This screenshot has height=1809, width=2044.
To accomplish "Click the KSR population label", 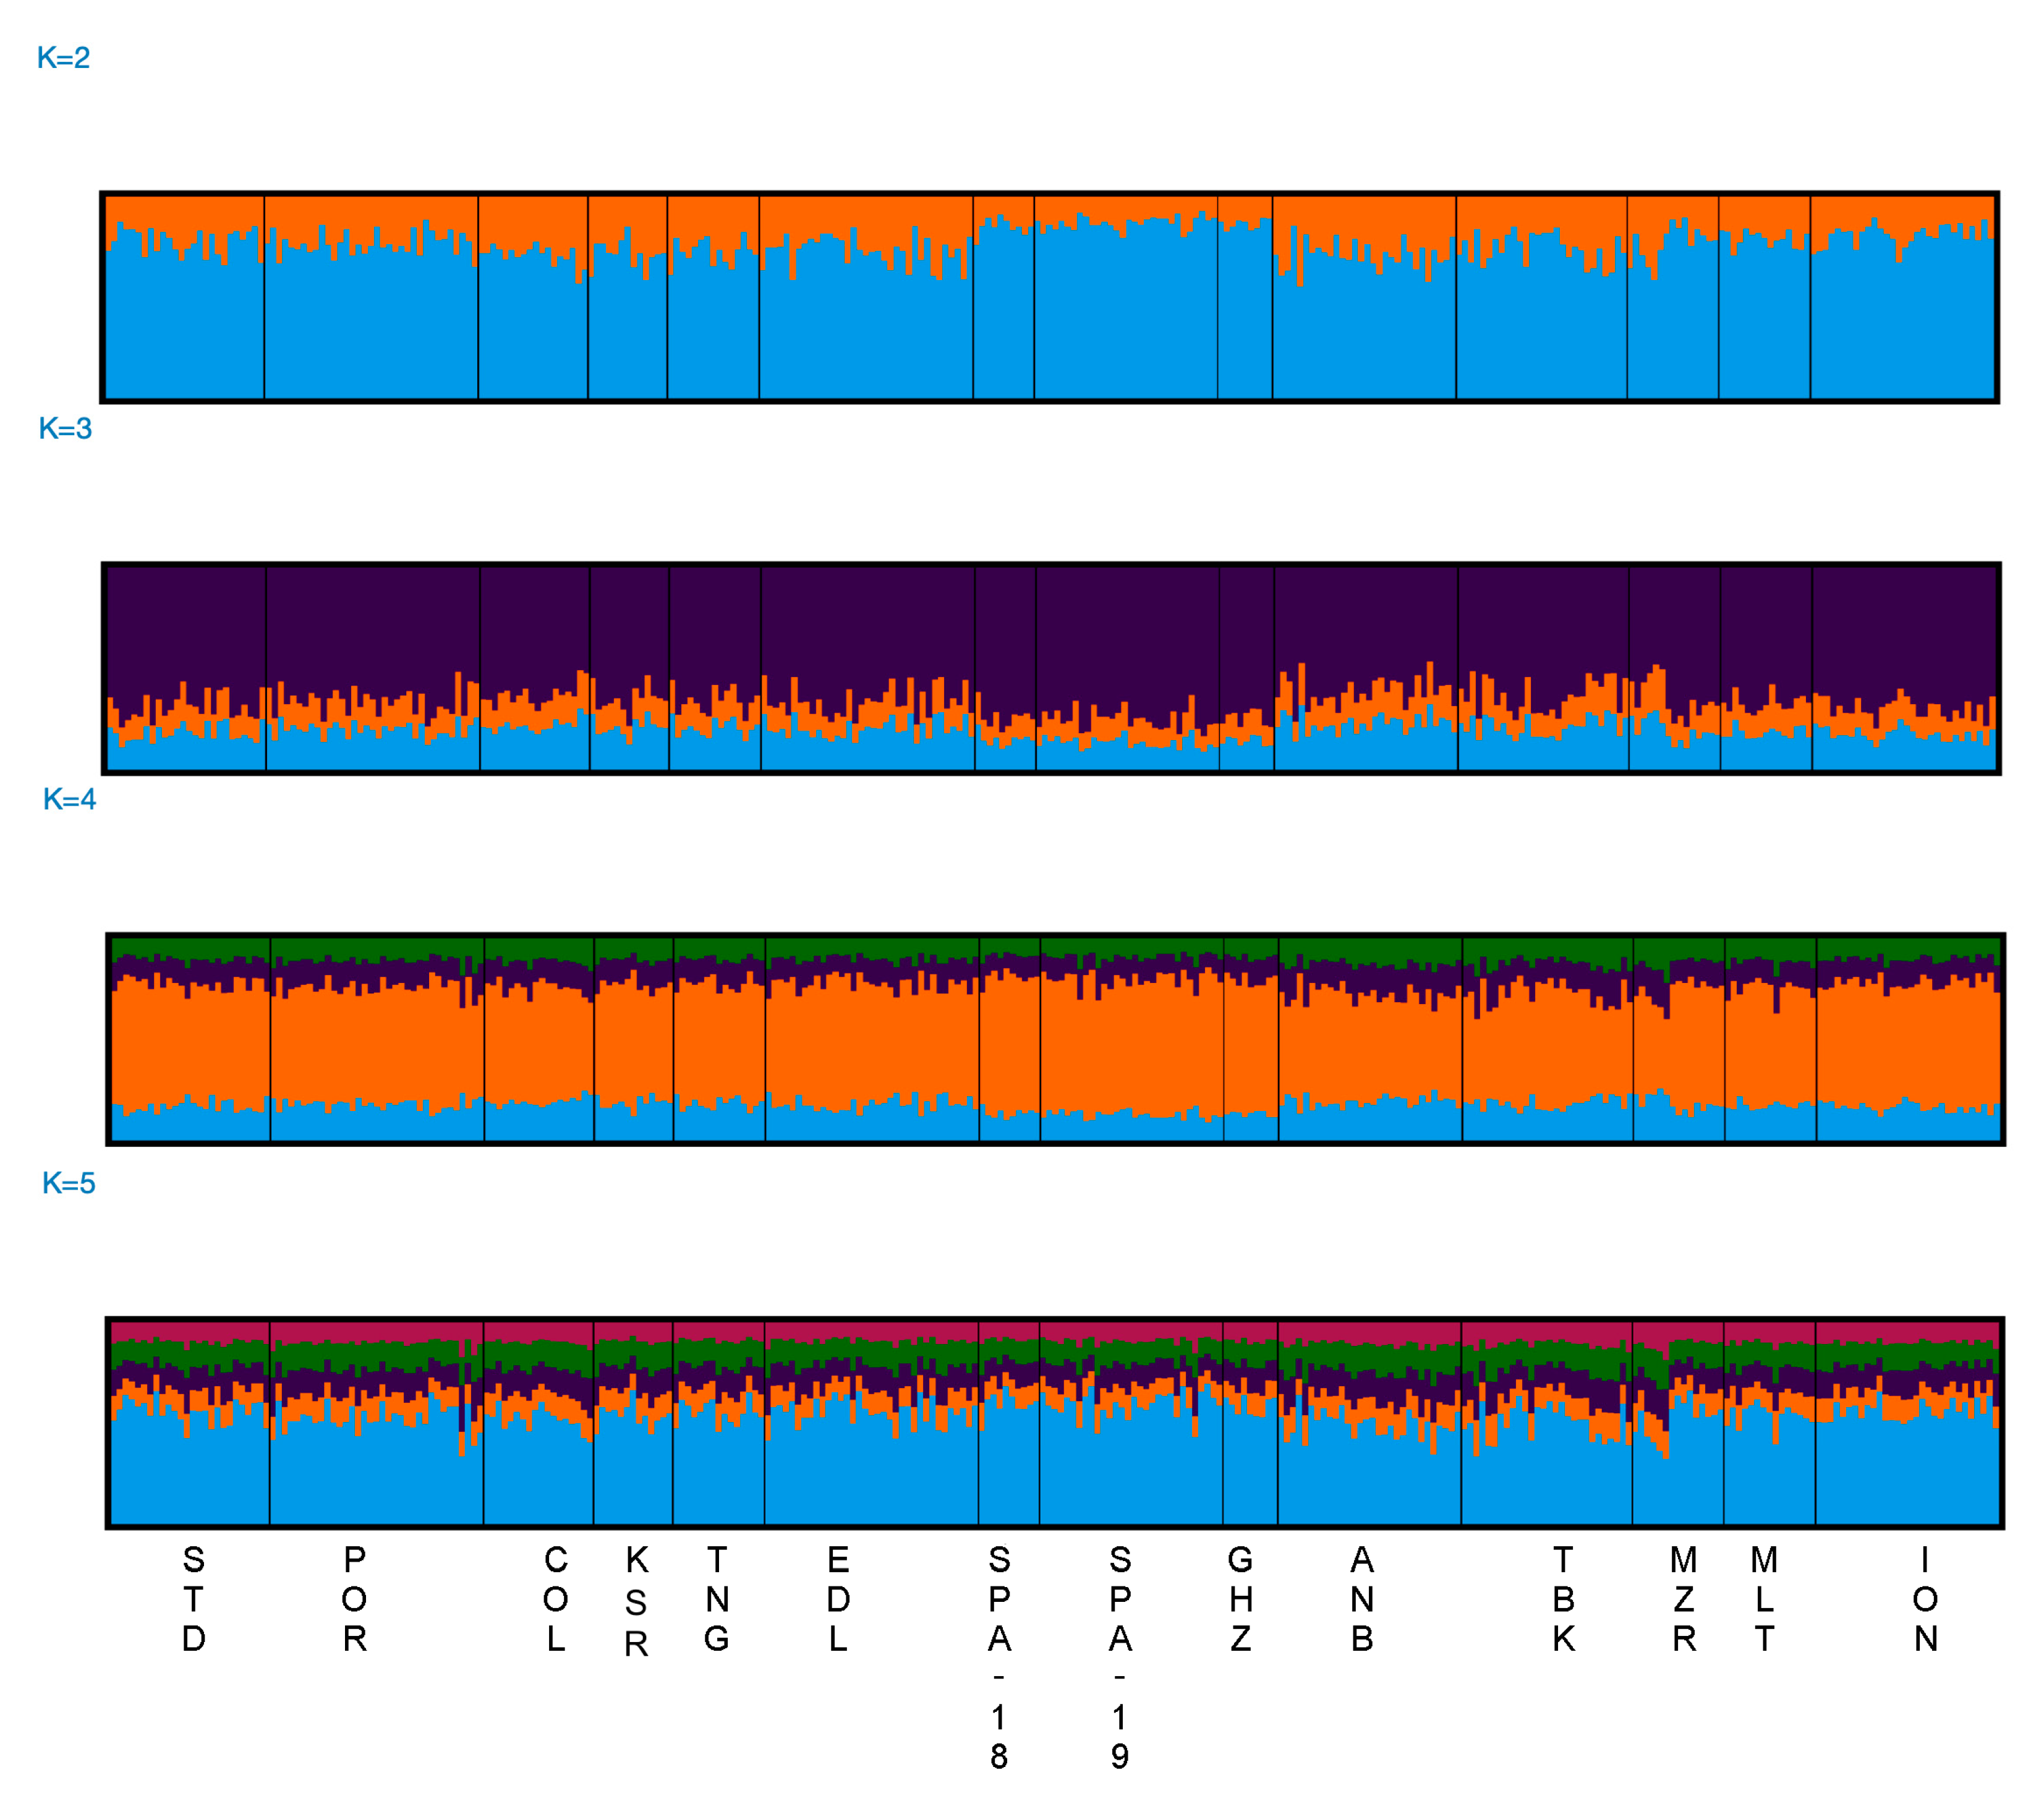I will [x=636, y=1602].
